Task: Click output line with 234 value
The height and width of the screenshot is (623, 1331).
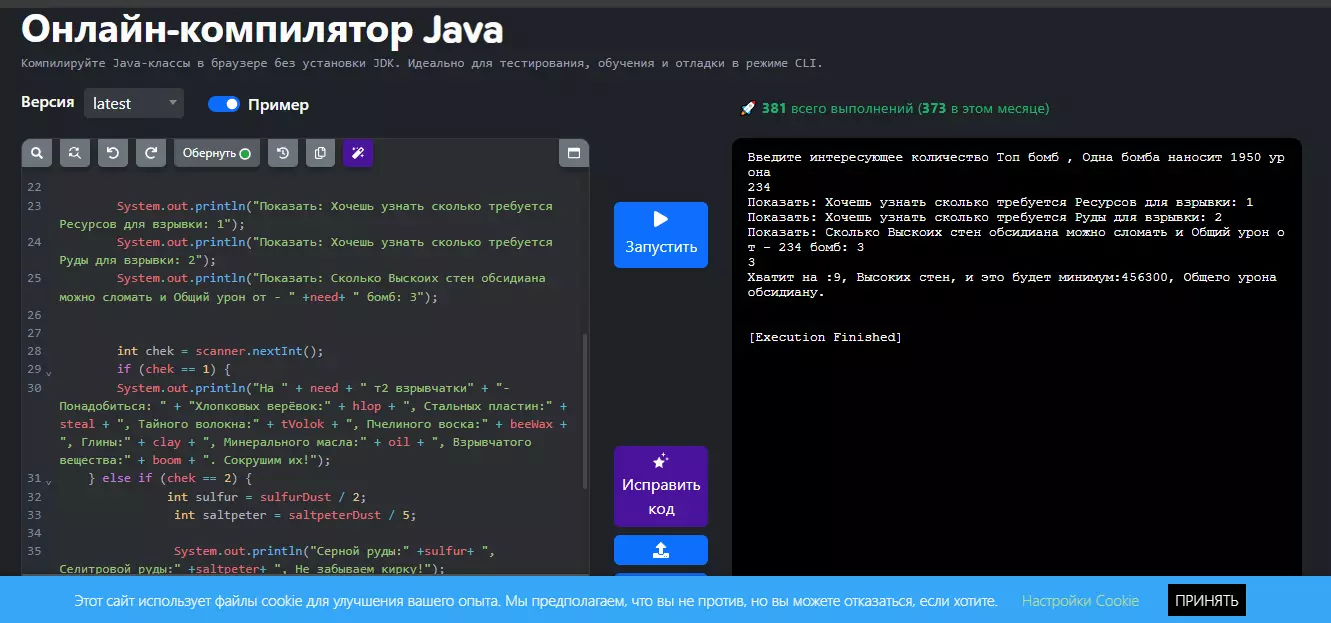Action: 759,187
